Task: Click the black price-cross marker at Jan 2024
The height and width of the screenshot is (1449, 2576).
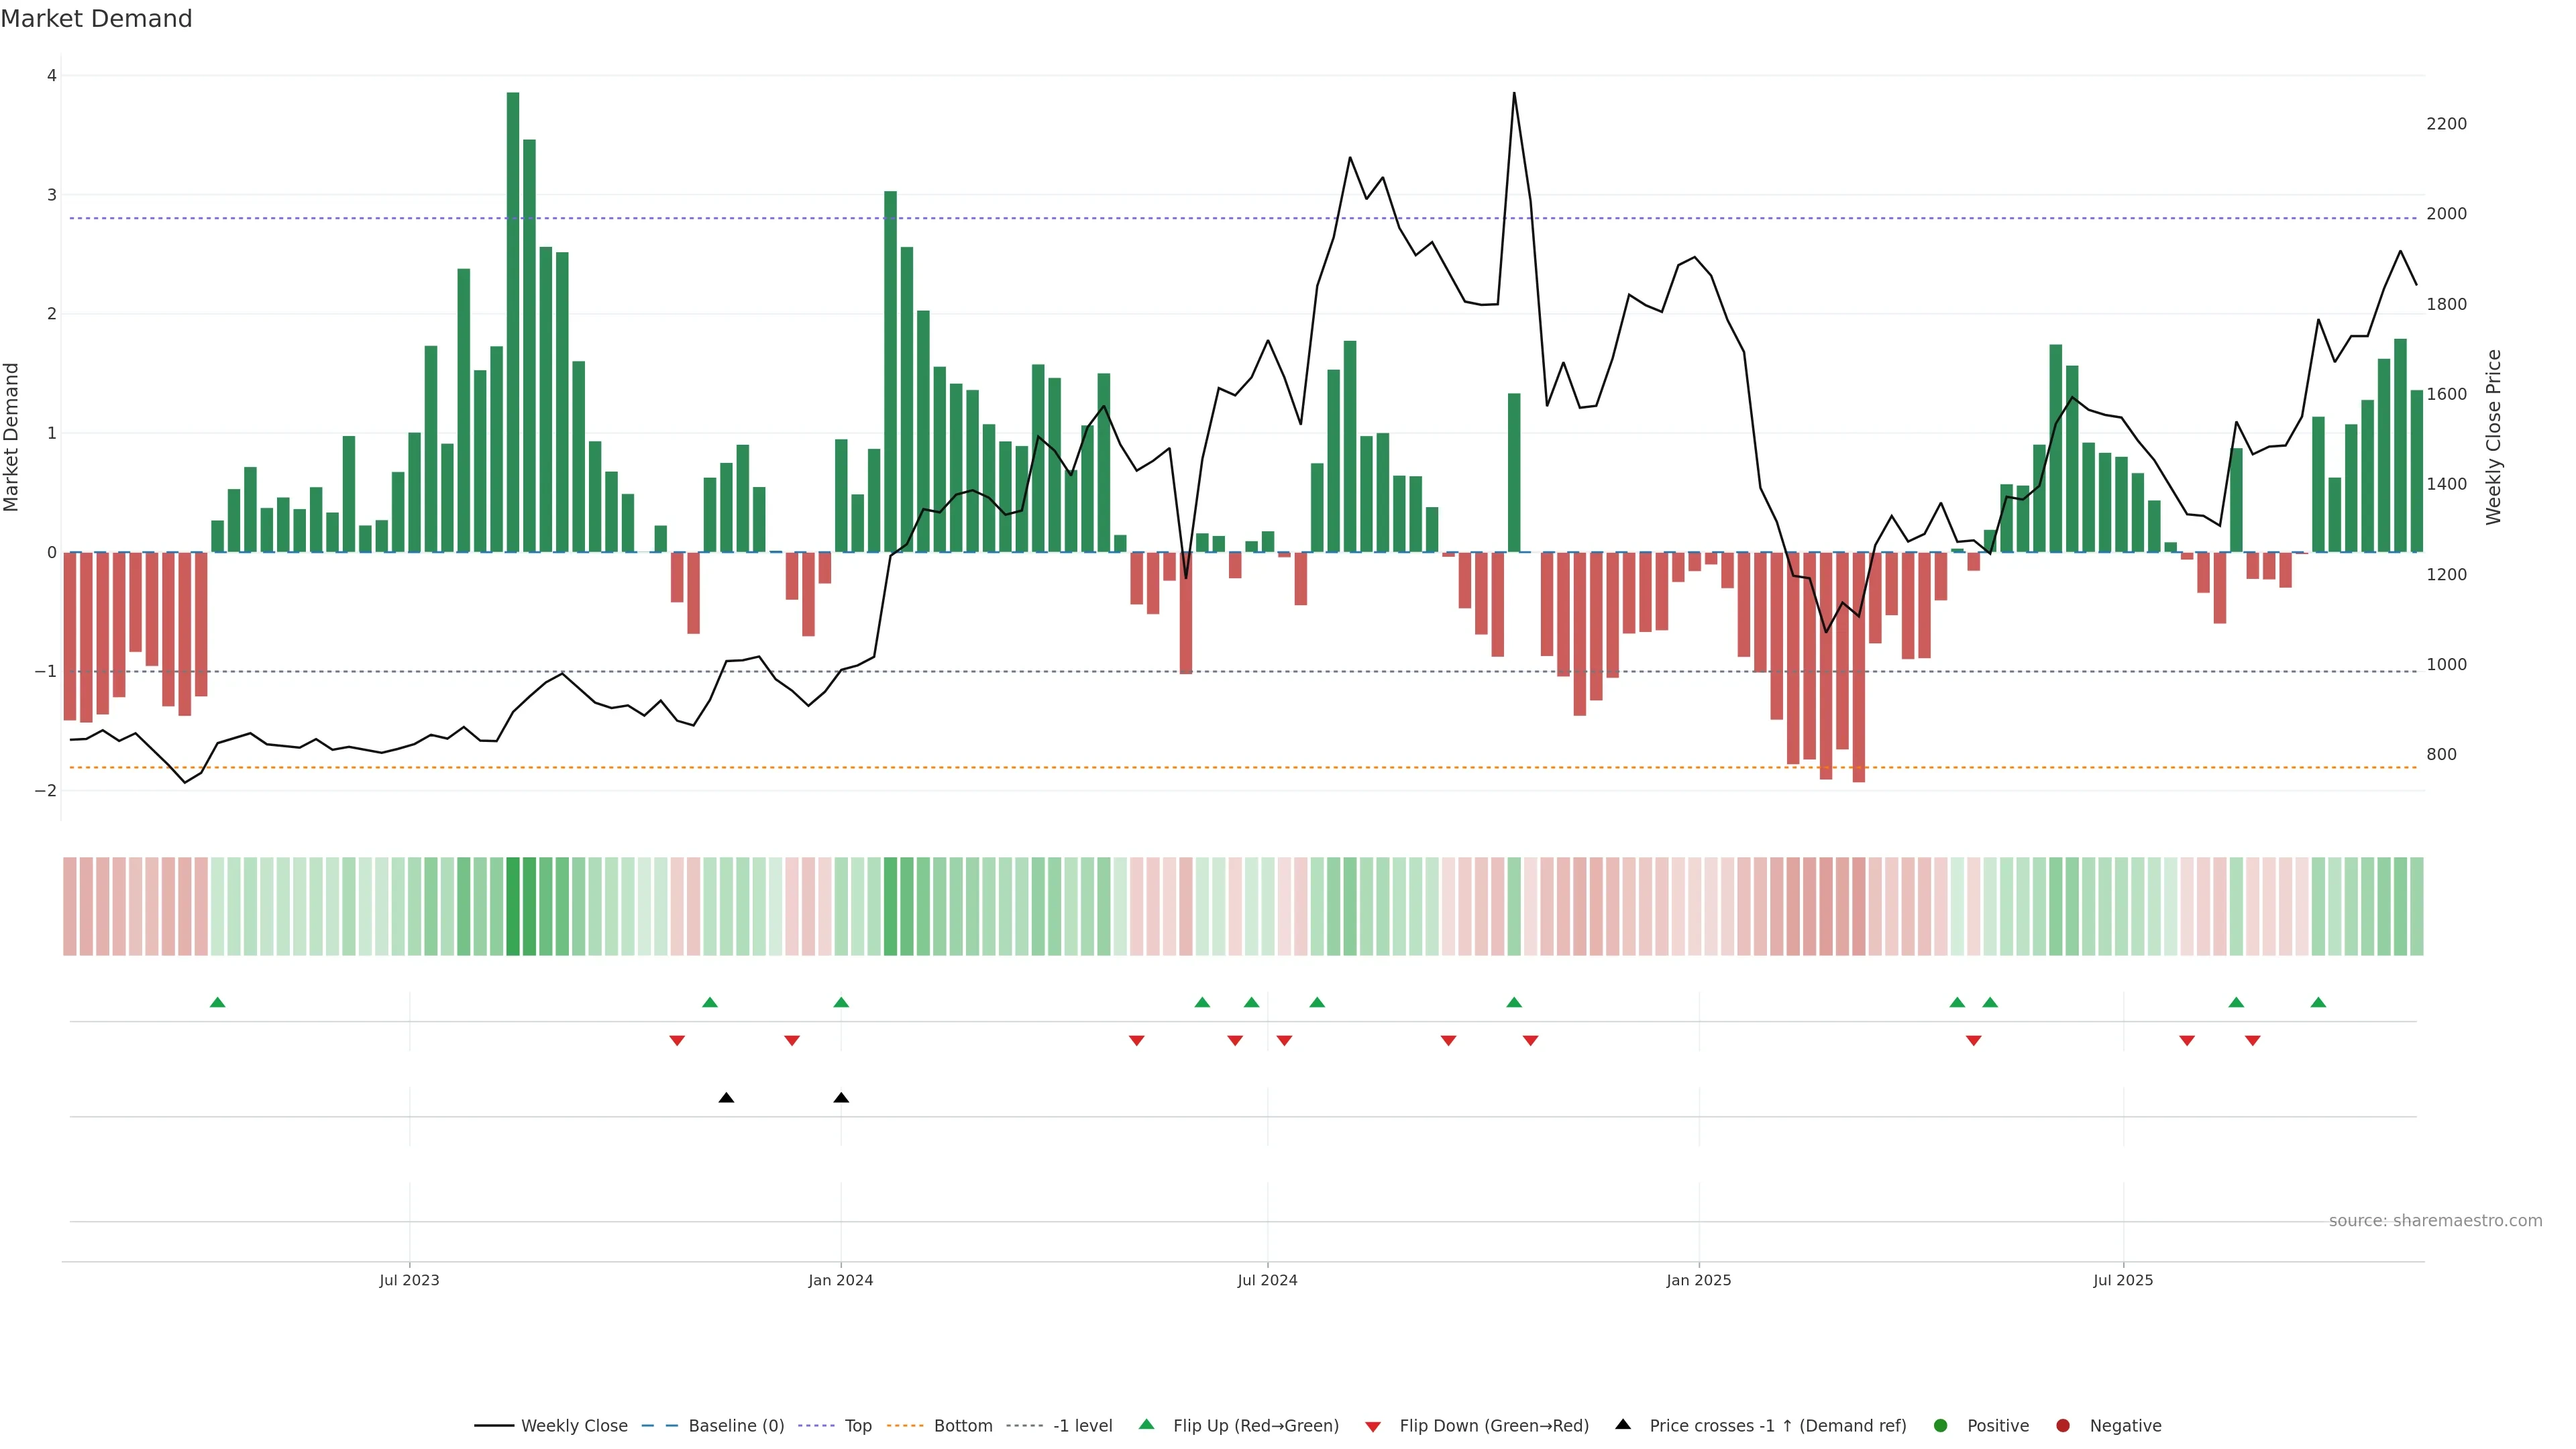Action: 841,1098
